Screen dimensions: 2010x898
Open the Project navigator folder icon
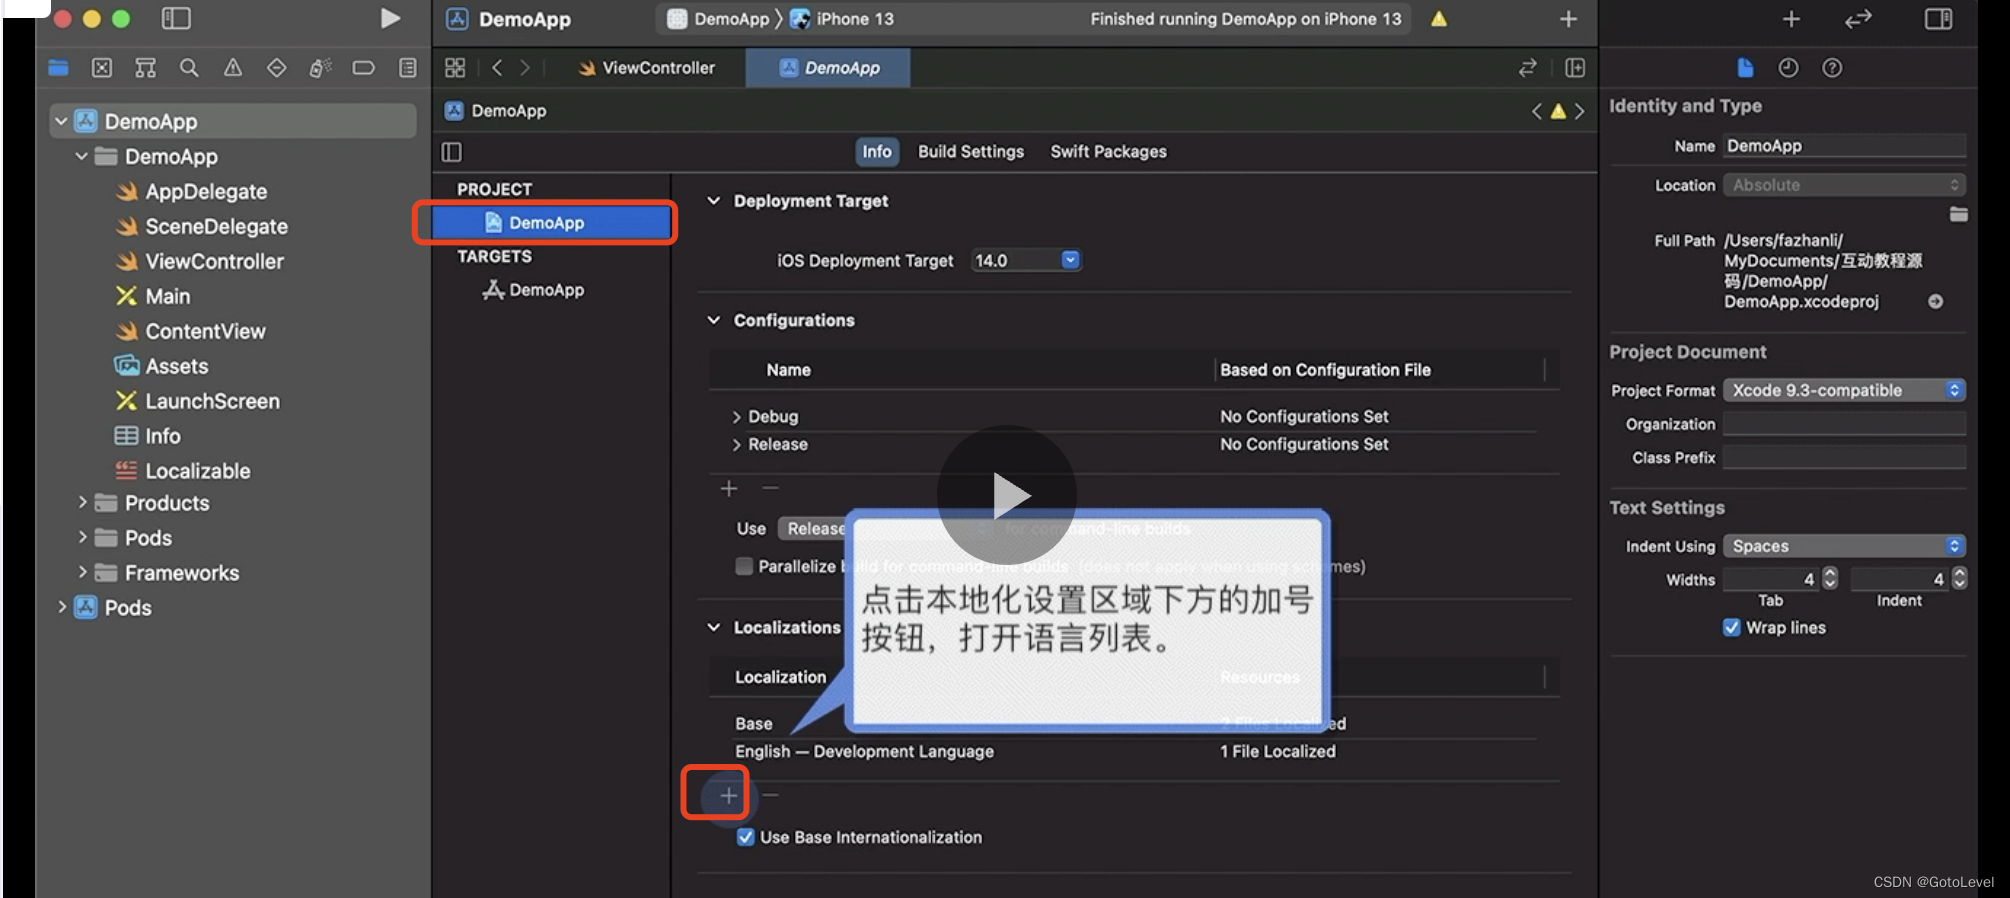pyautogui.click(x=58, y=68)
